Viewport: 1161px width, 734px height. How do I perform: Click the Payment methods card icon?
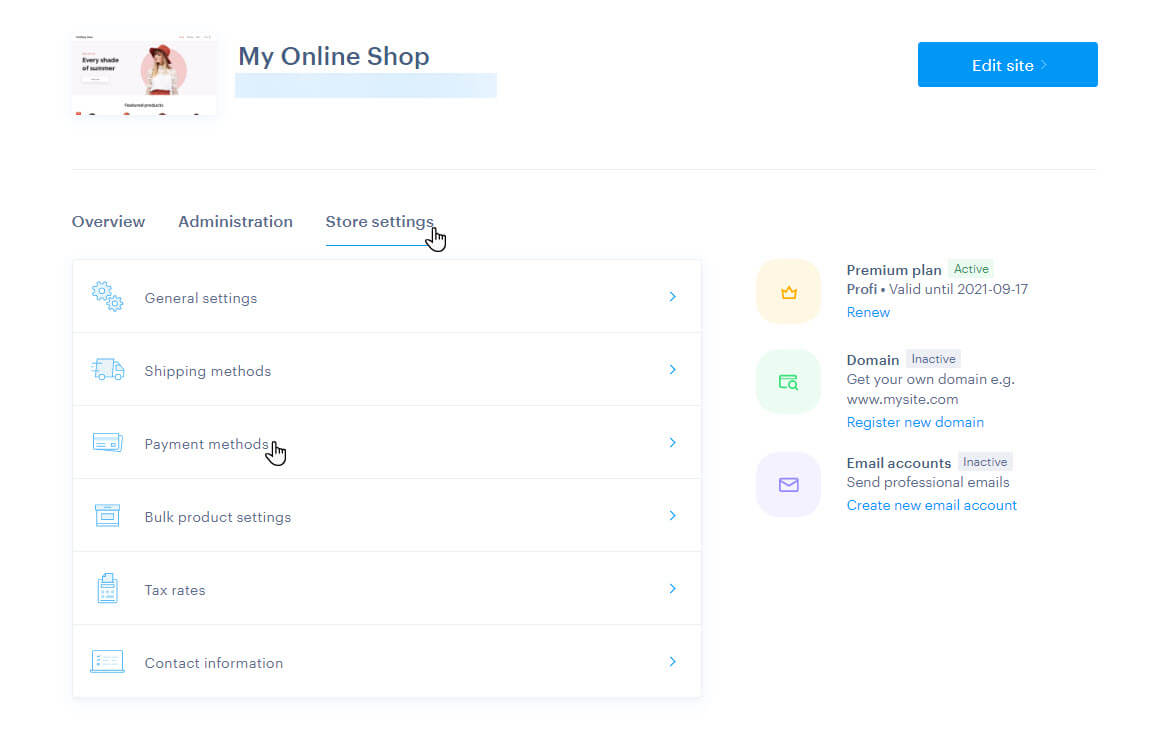(107, 442)
